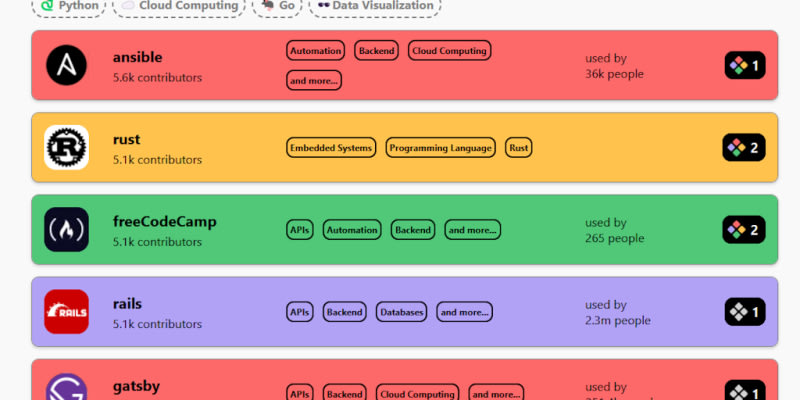Click the ansible logo icon
800x400 pixels.
[66, 65]
